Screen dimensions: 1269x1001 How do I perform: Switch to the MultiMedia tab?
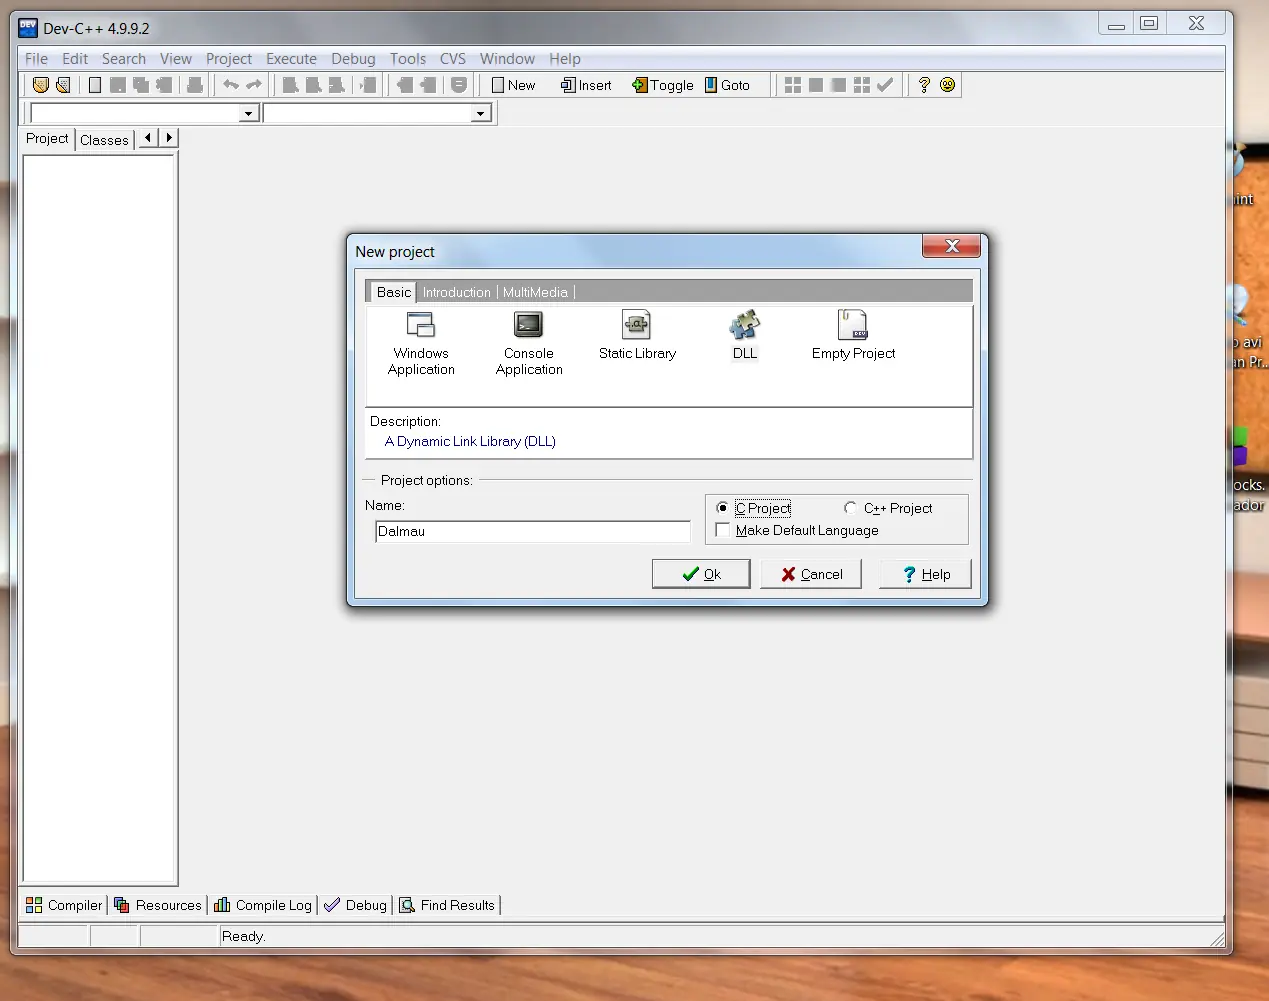coord(535,292)
